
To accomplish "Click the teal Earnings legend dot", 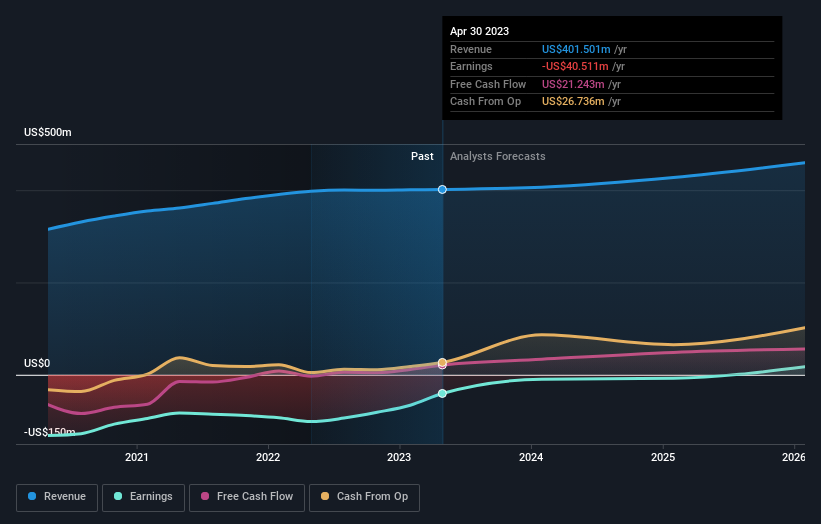I will tap(118, 496).
